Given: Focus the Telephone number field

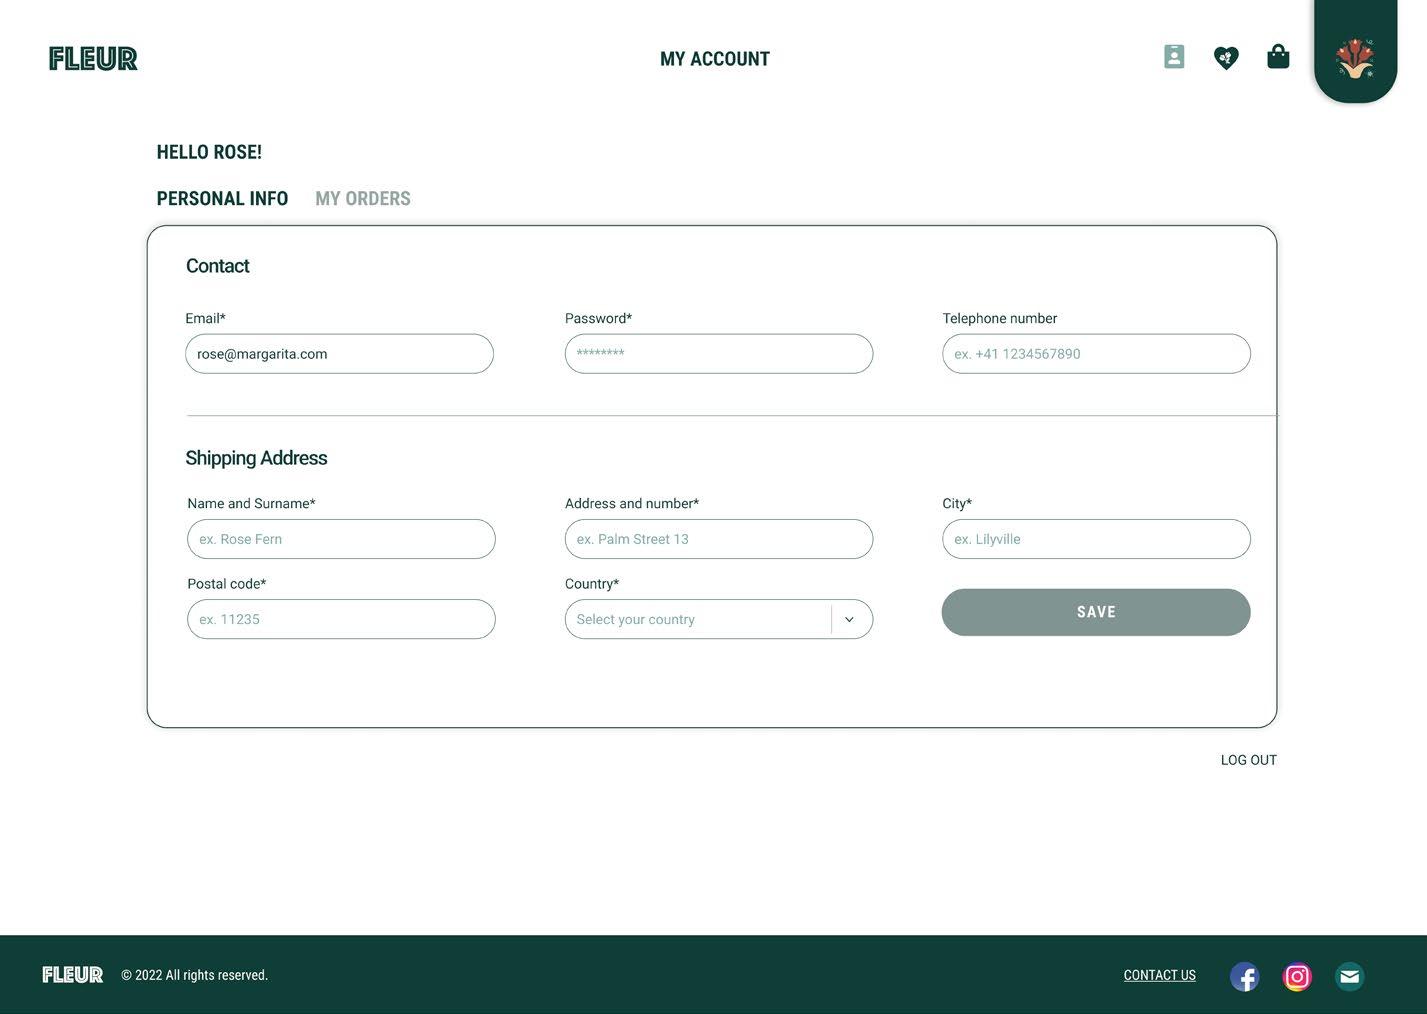Looking at the screenshot, I should 1096,354.
